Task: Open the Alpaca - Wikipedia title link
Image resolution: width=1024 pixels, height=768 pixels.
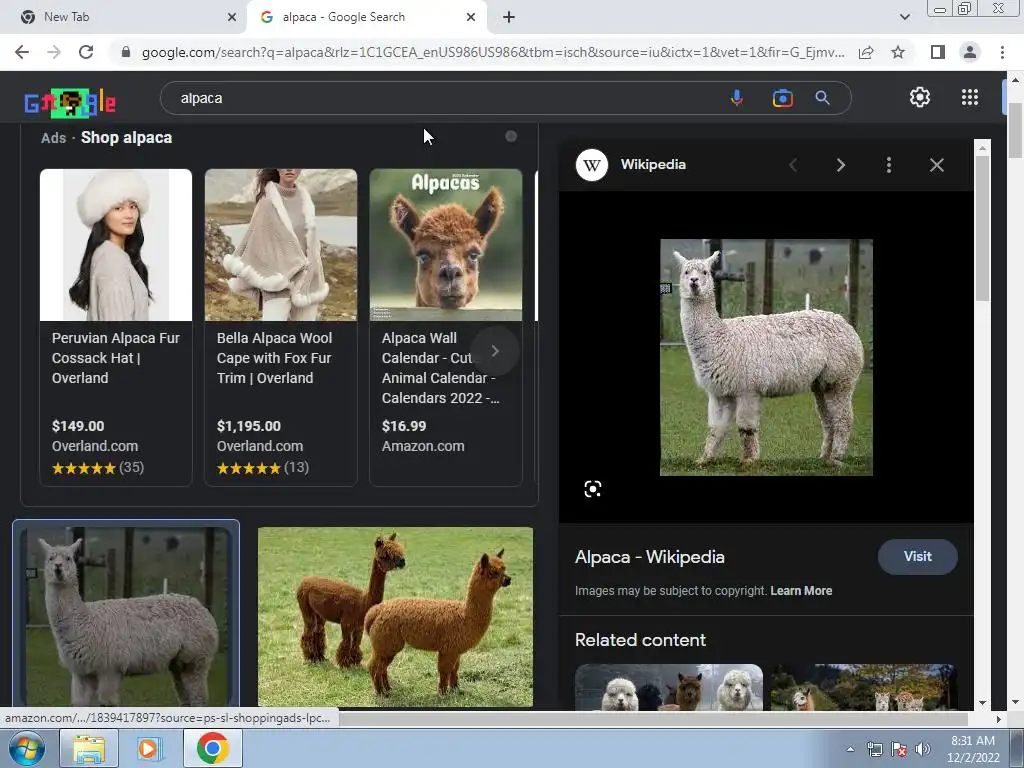Action: 650,557
